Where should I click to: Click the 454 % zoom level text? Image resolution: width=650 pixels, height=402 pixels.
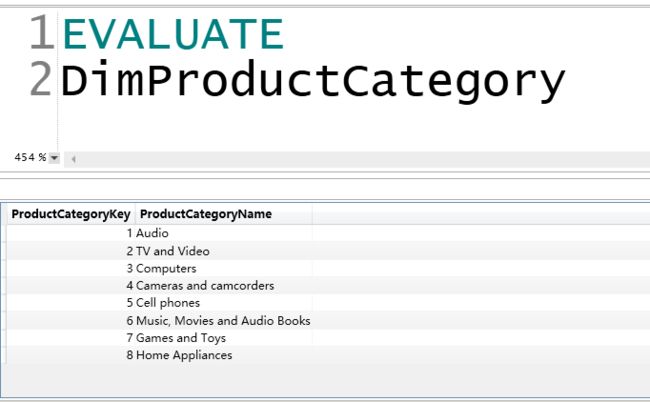click(x=30, y=157)
